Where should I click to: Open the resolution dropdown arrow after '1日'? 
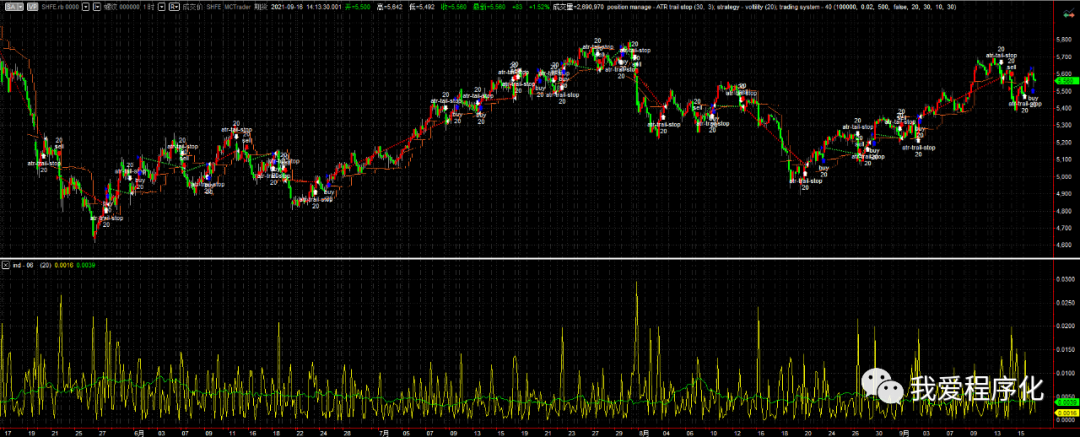[x=162, y=6]
